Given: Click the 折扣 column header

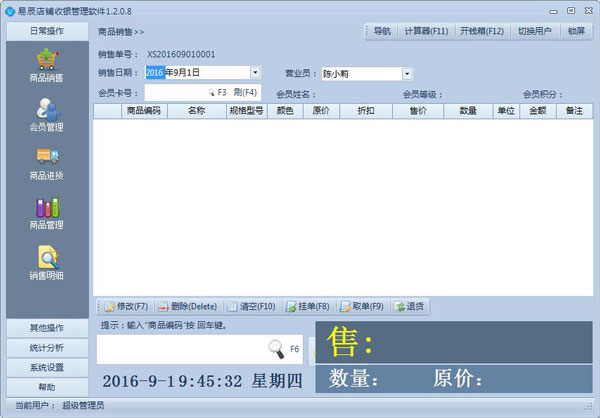Looking at the screenshot, I should pos(366,111).
